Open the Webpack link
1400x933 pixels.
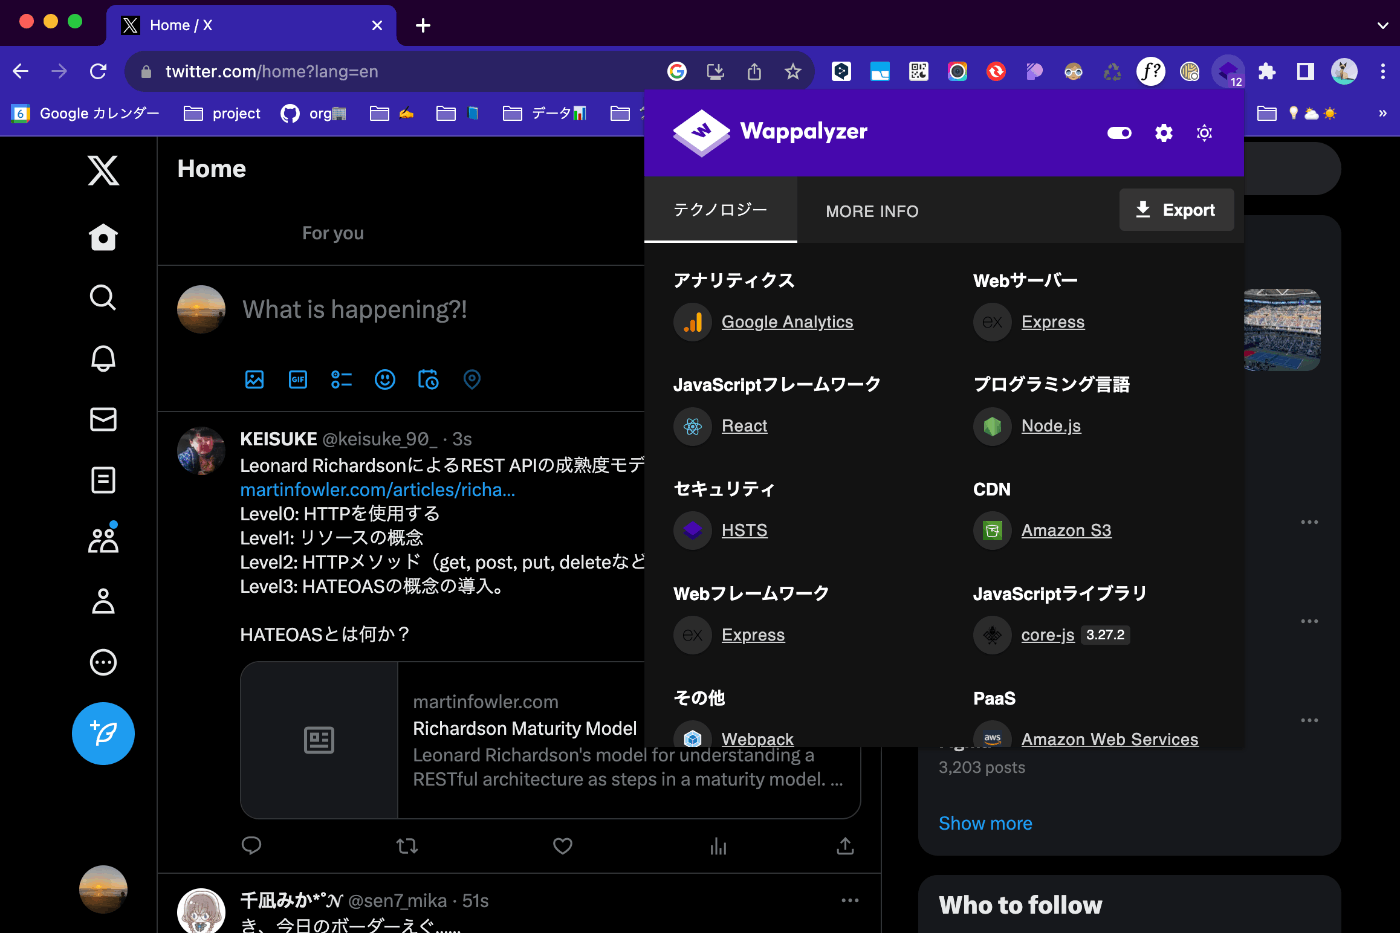tap(757, 739)
